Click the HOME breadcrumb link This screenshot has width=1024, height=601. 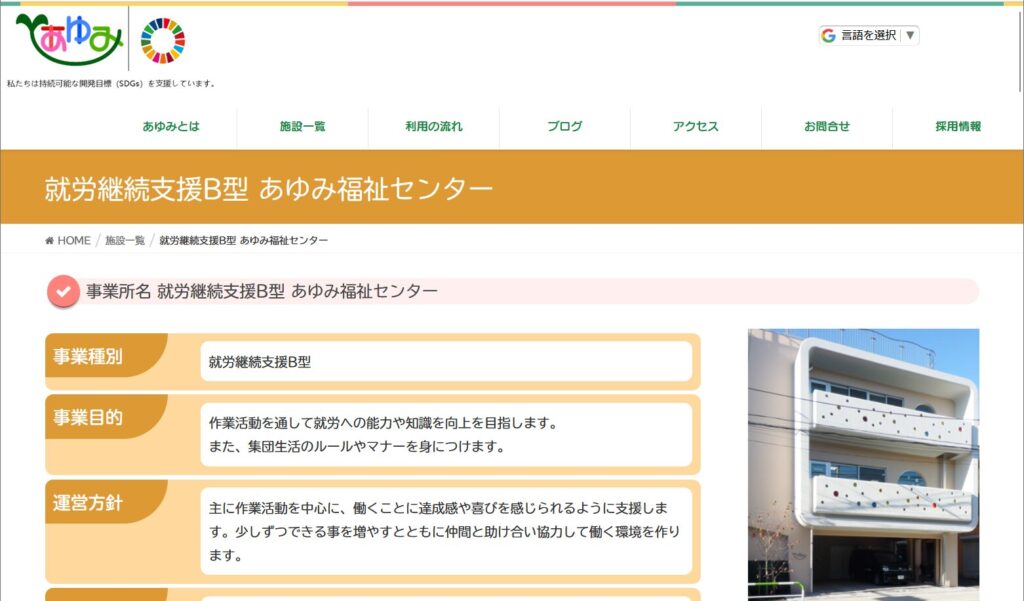[x=74, y=241]
